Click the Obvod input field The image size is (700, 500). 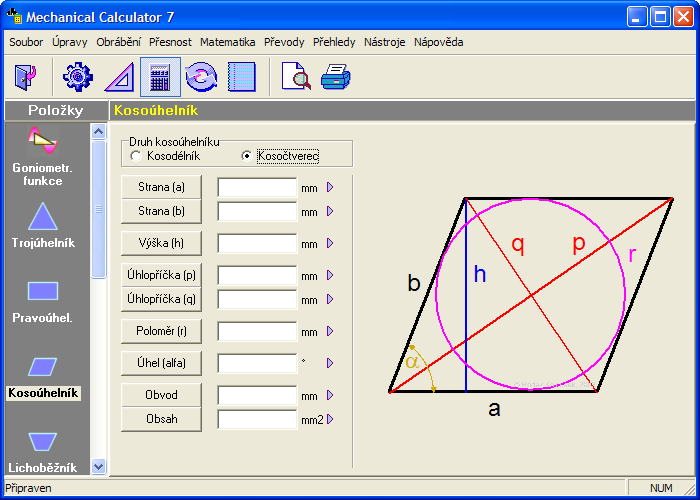[258, 396]
